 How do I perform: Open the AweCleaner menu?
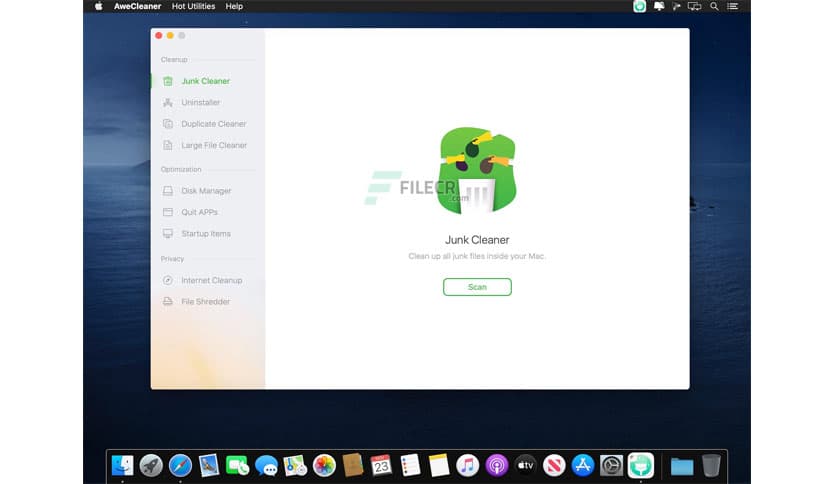click(x=137, y=6)
